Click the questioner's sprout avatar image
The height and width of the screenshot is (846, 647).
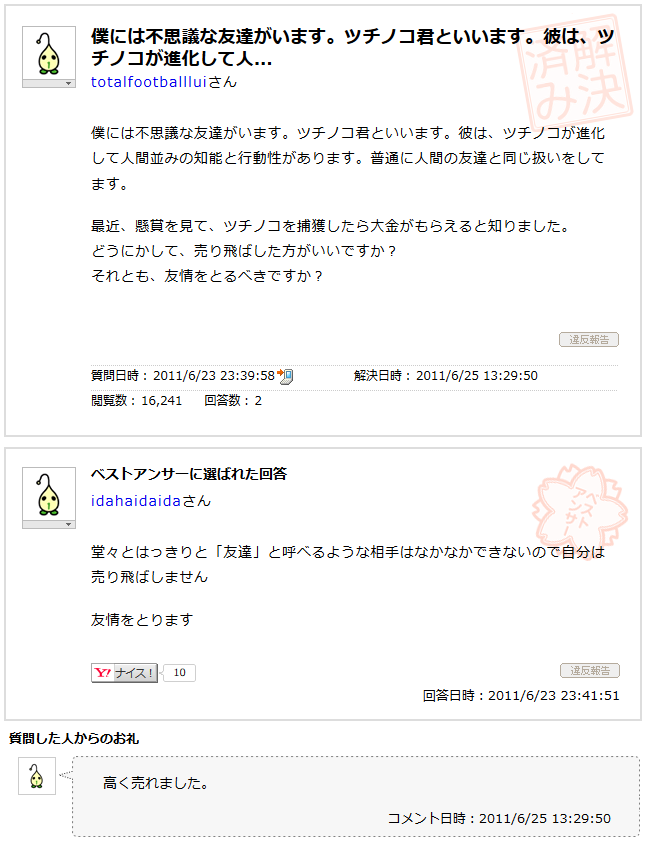[49, 53]
